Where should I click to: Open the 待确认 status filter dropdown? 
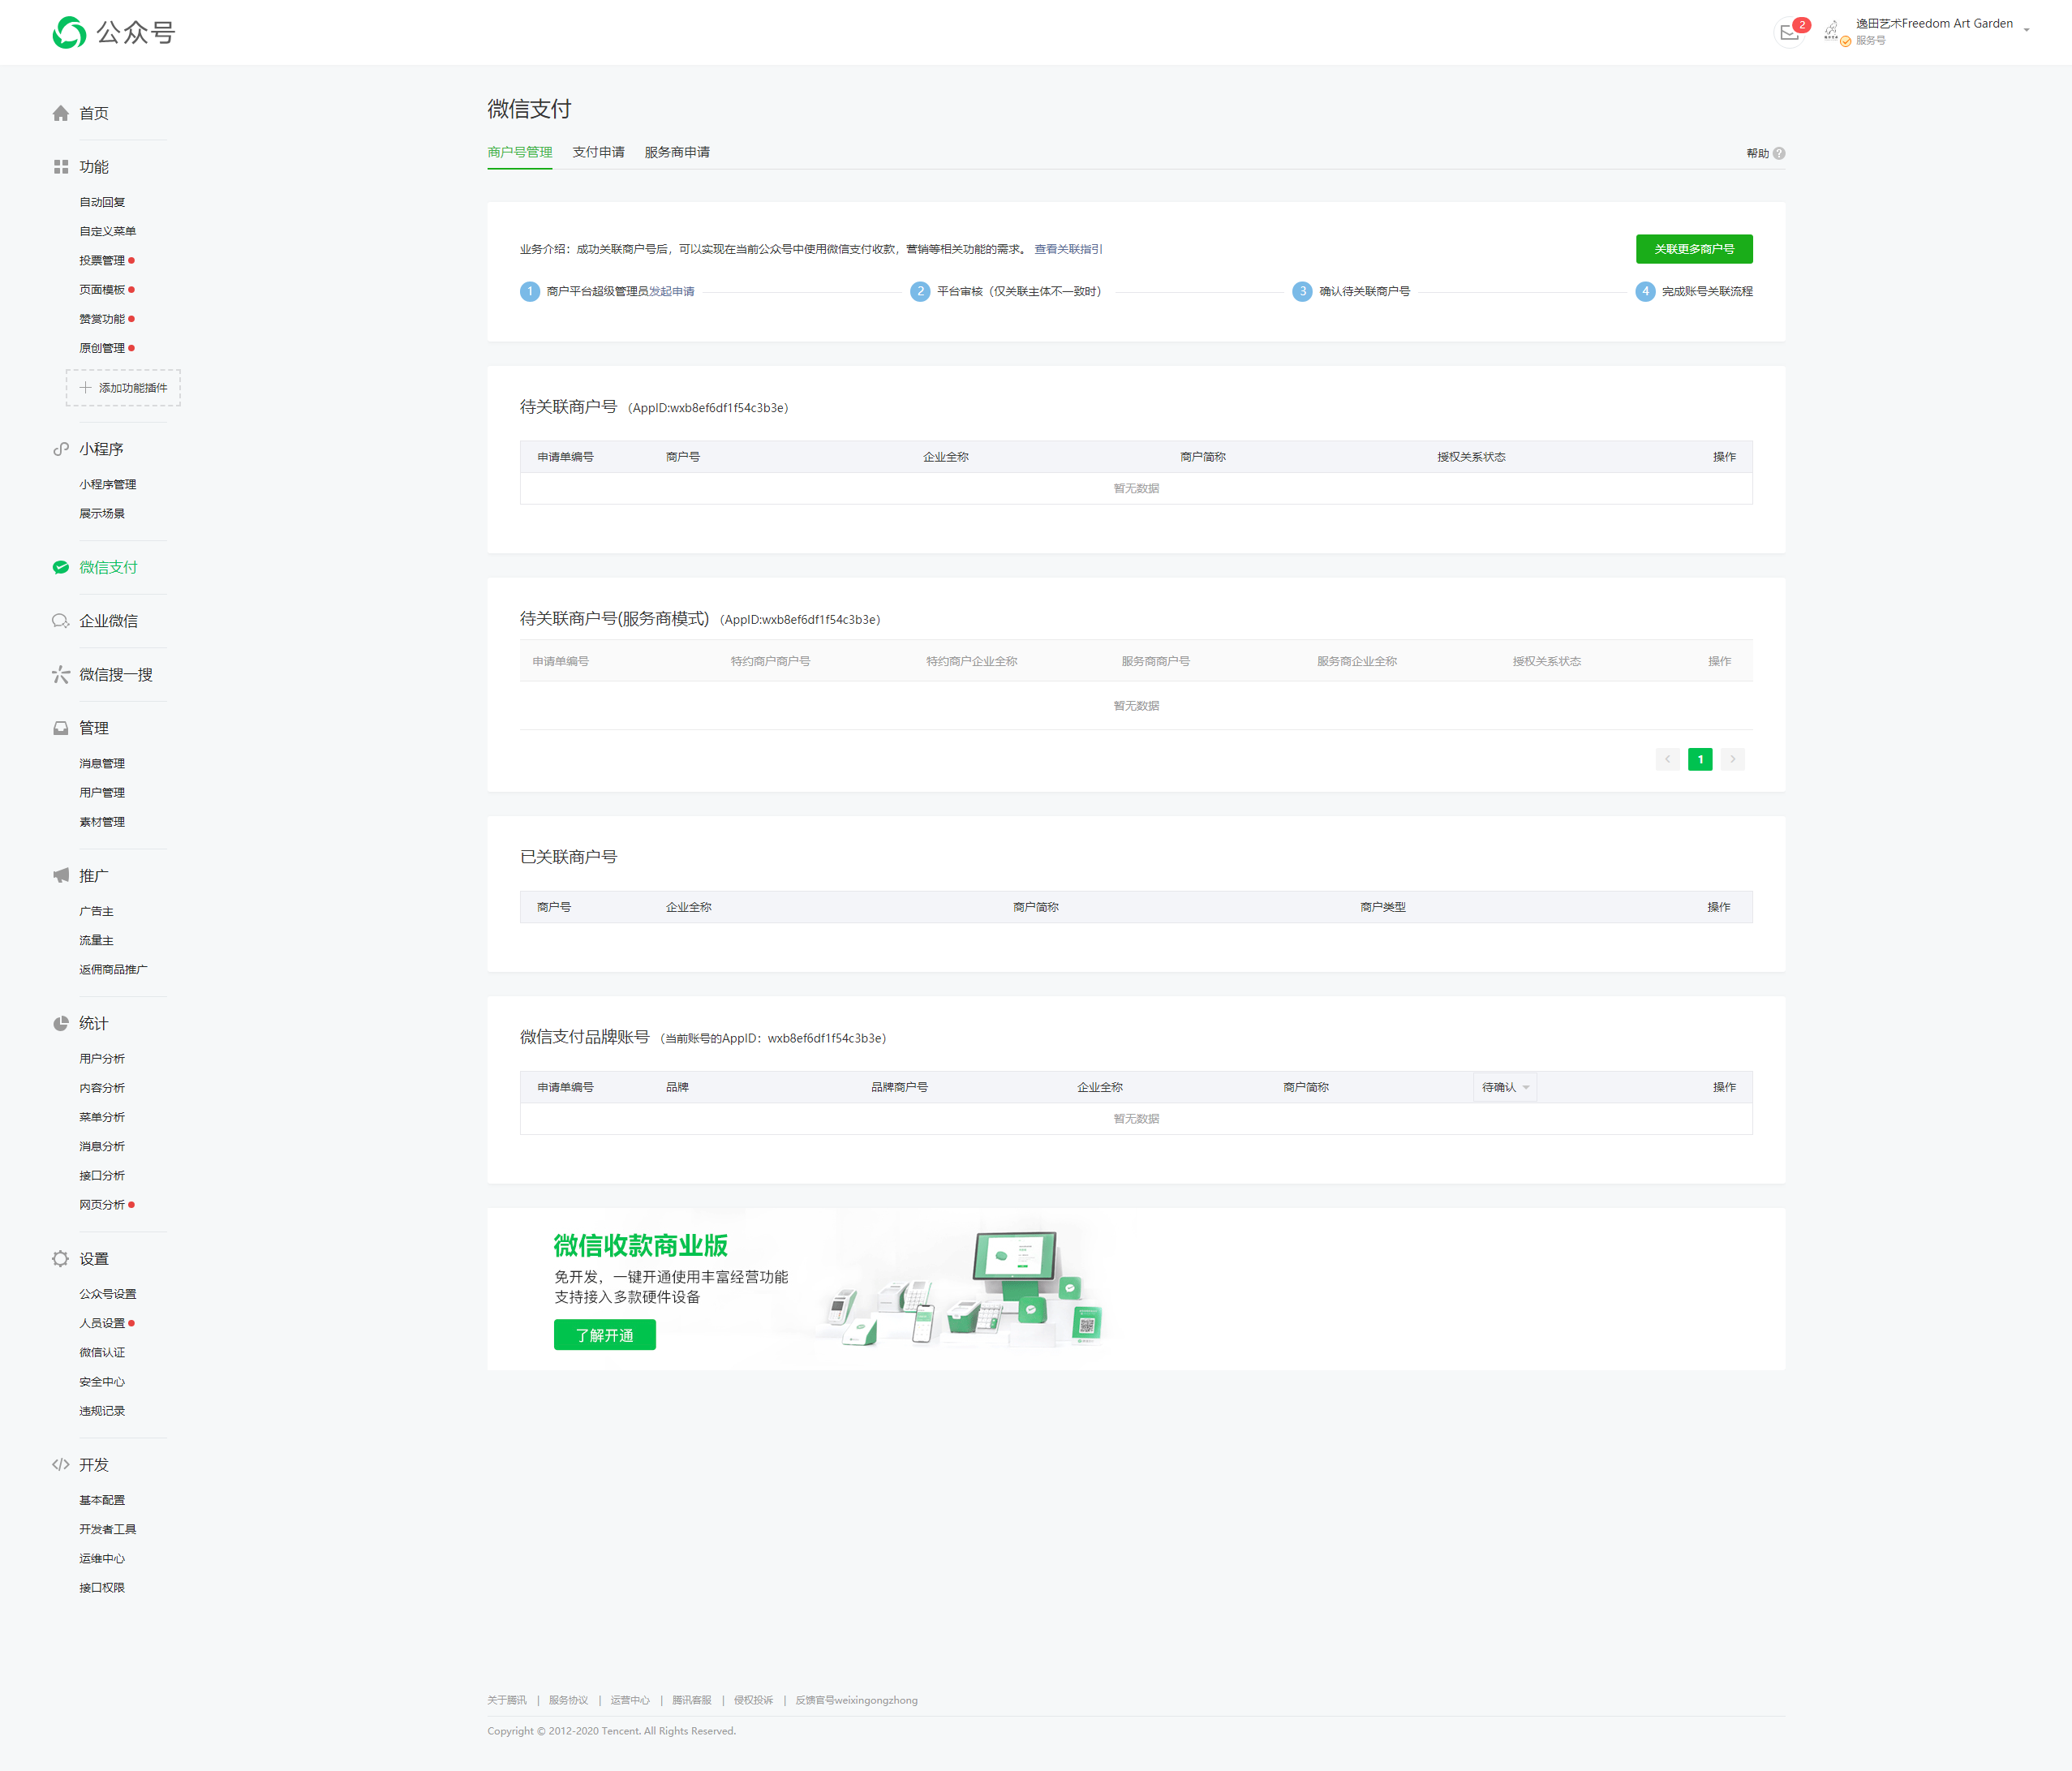[1505, 1087]
